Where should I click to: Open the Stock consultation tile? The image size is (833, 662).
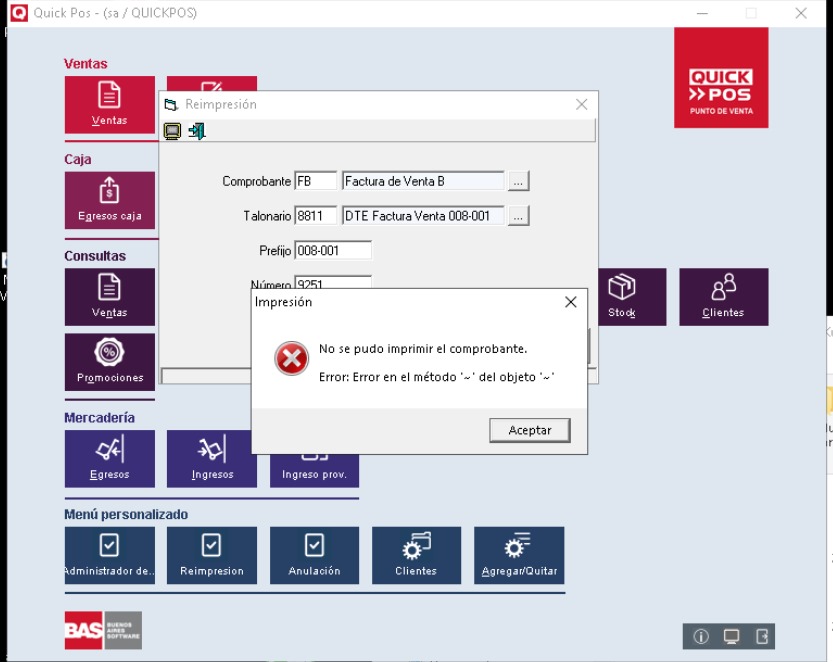point(621,297)
